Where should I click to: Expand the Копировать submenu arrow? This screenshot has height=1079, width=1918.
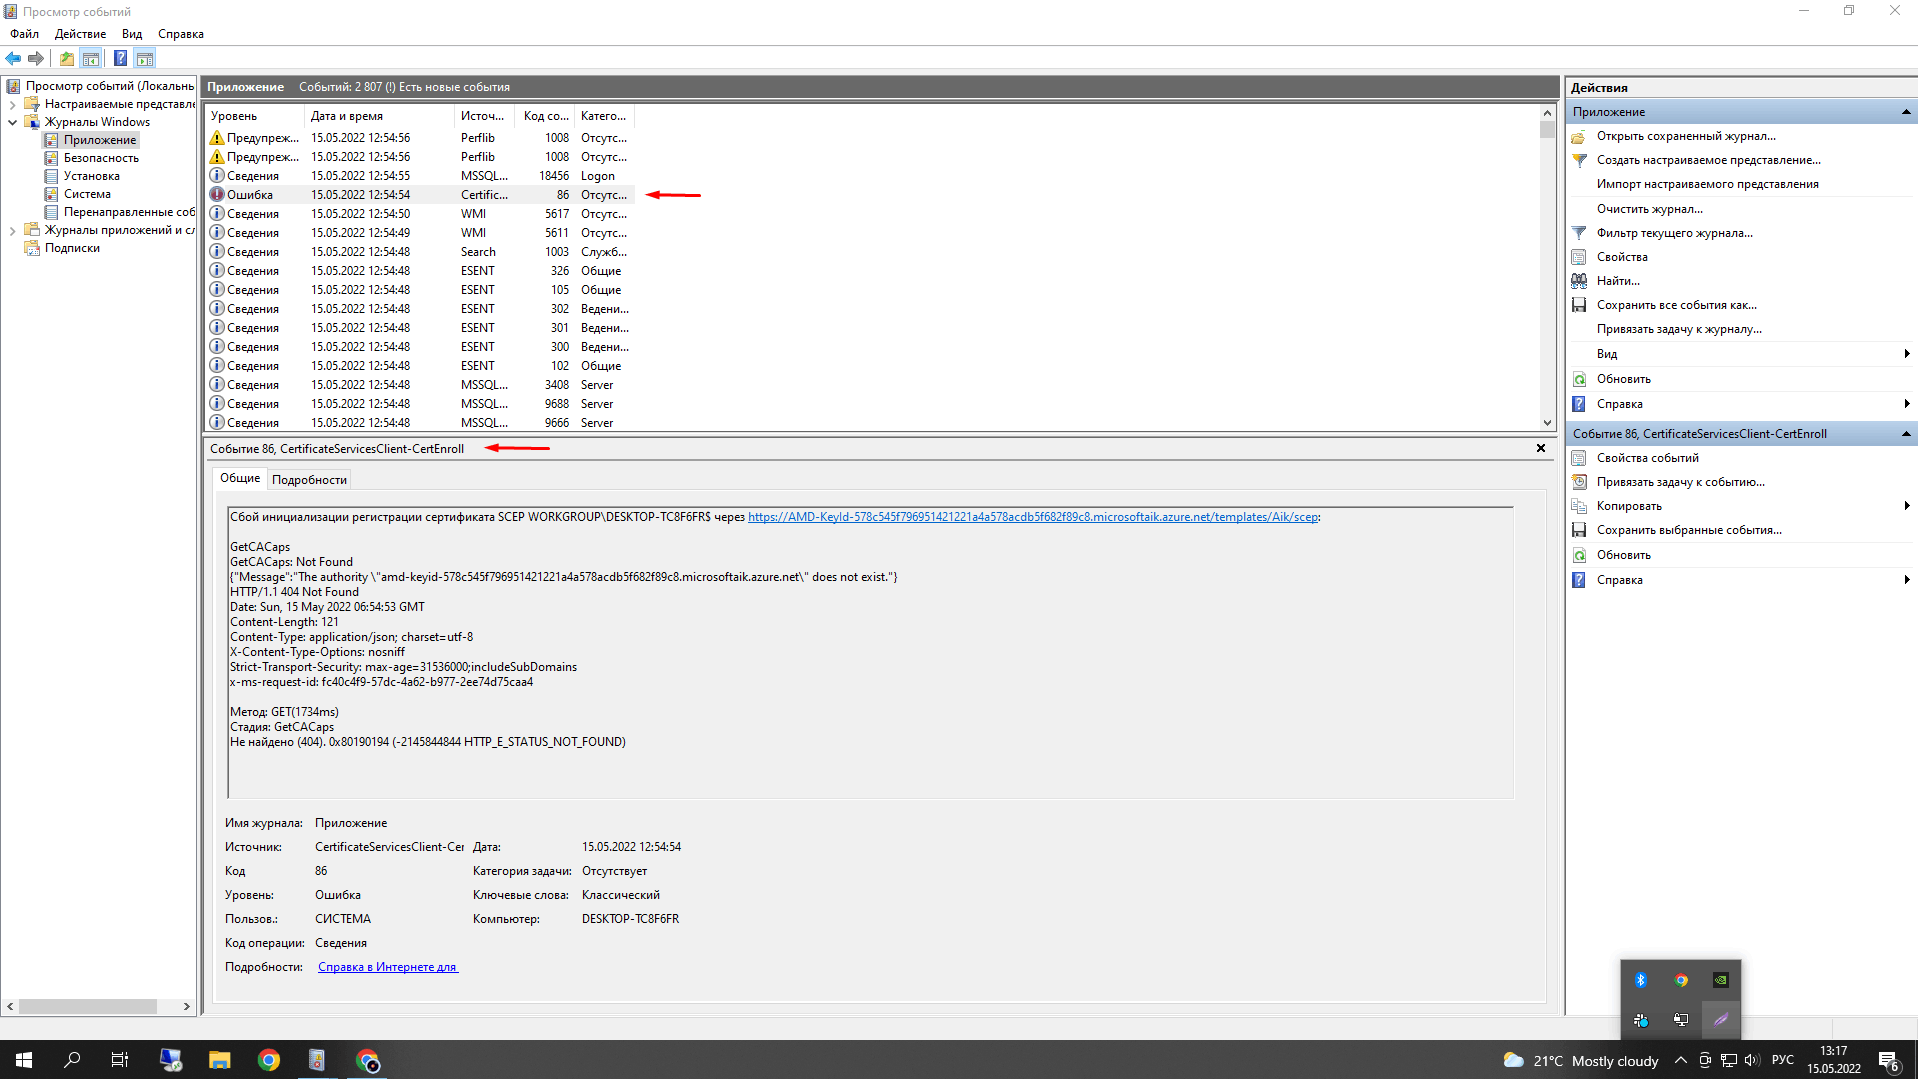pyautogui.click(x=1907, y=506)
